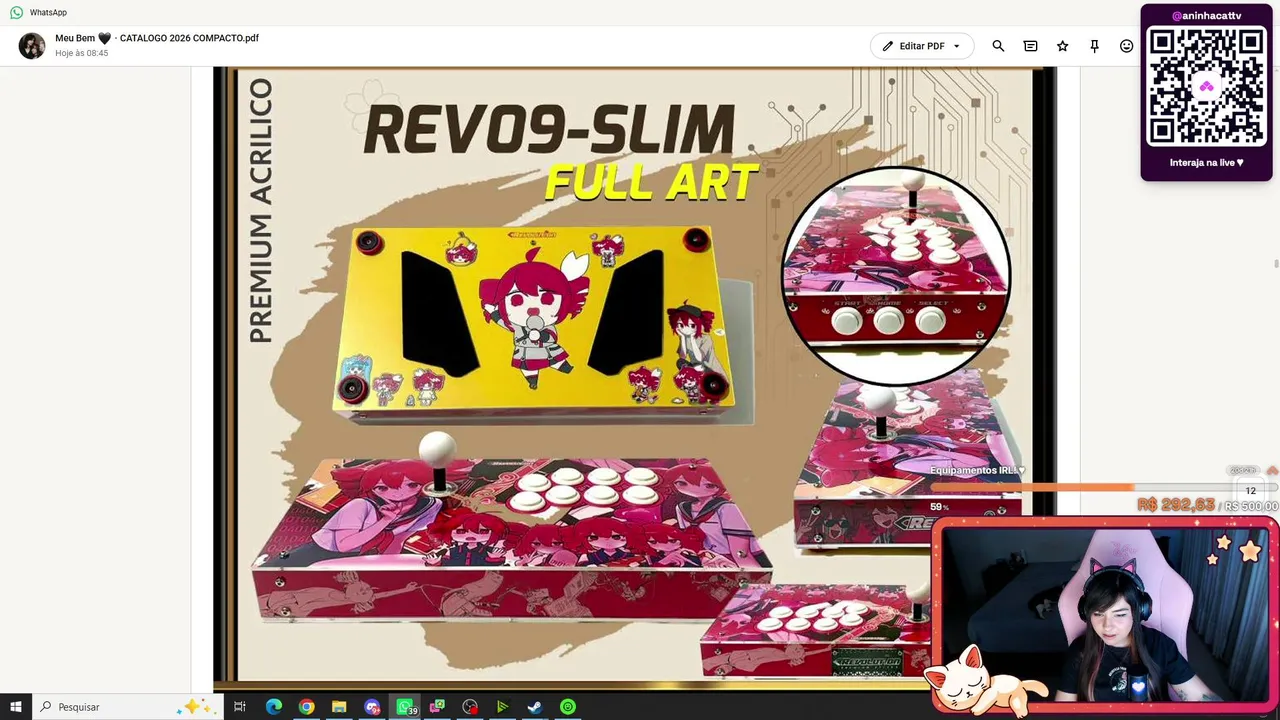Click the yellow FULL ART text
The image size is (1280, 720).
(652, 182)
